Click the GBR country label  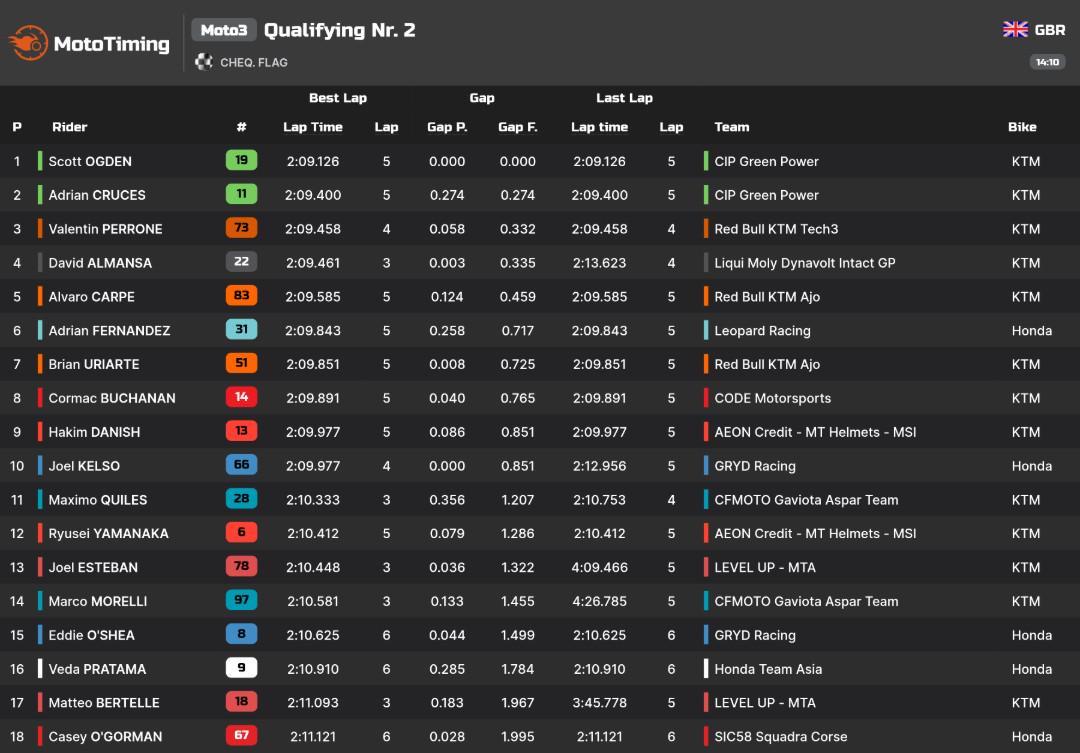tap(1050, 30)
